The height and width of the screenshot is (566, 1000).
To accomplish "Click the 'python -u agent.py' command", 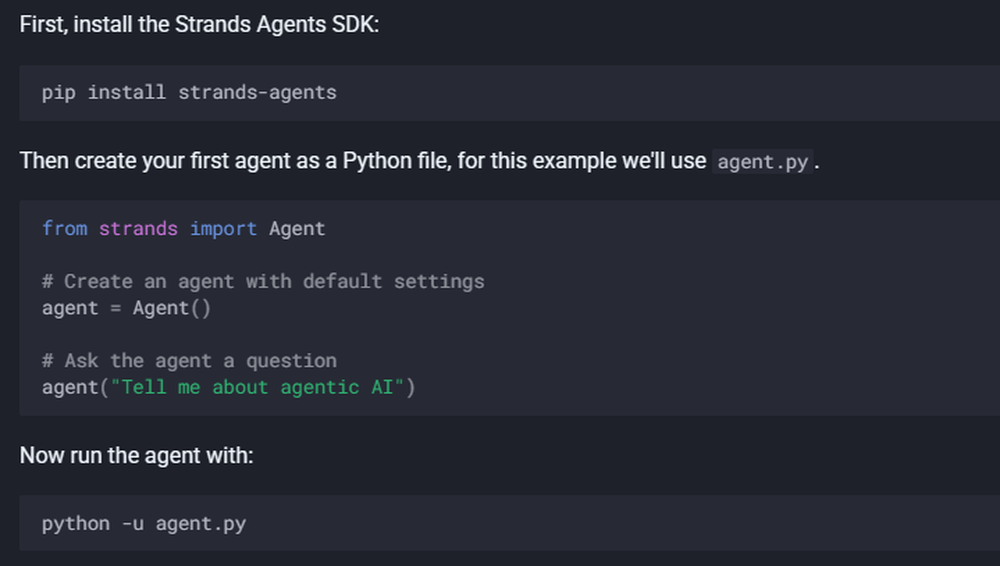I will (144, 524).
